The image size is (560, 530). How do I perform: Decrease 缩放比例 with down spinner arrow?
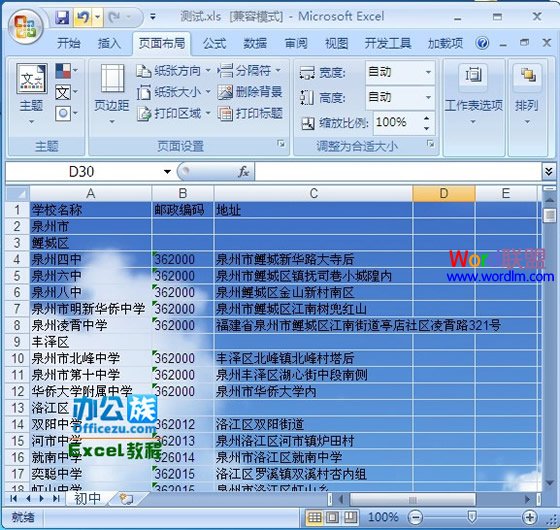[427, 128]
